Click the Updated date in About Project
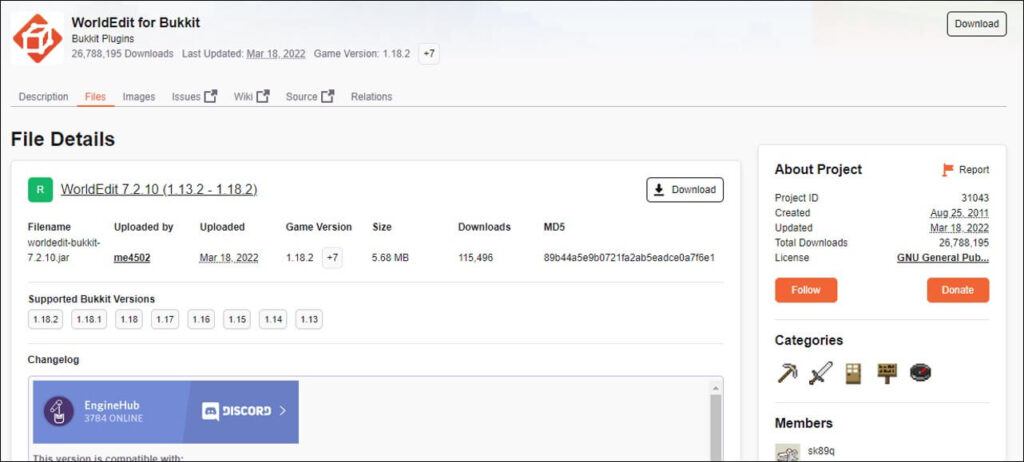Viewport: 1024px width, 462px height. (959, 228)
